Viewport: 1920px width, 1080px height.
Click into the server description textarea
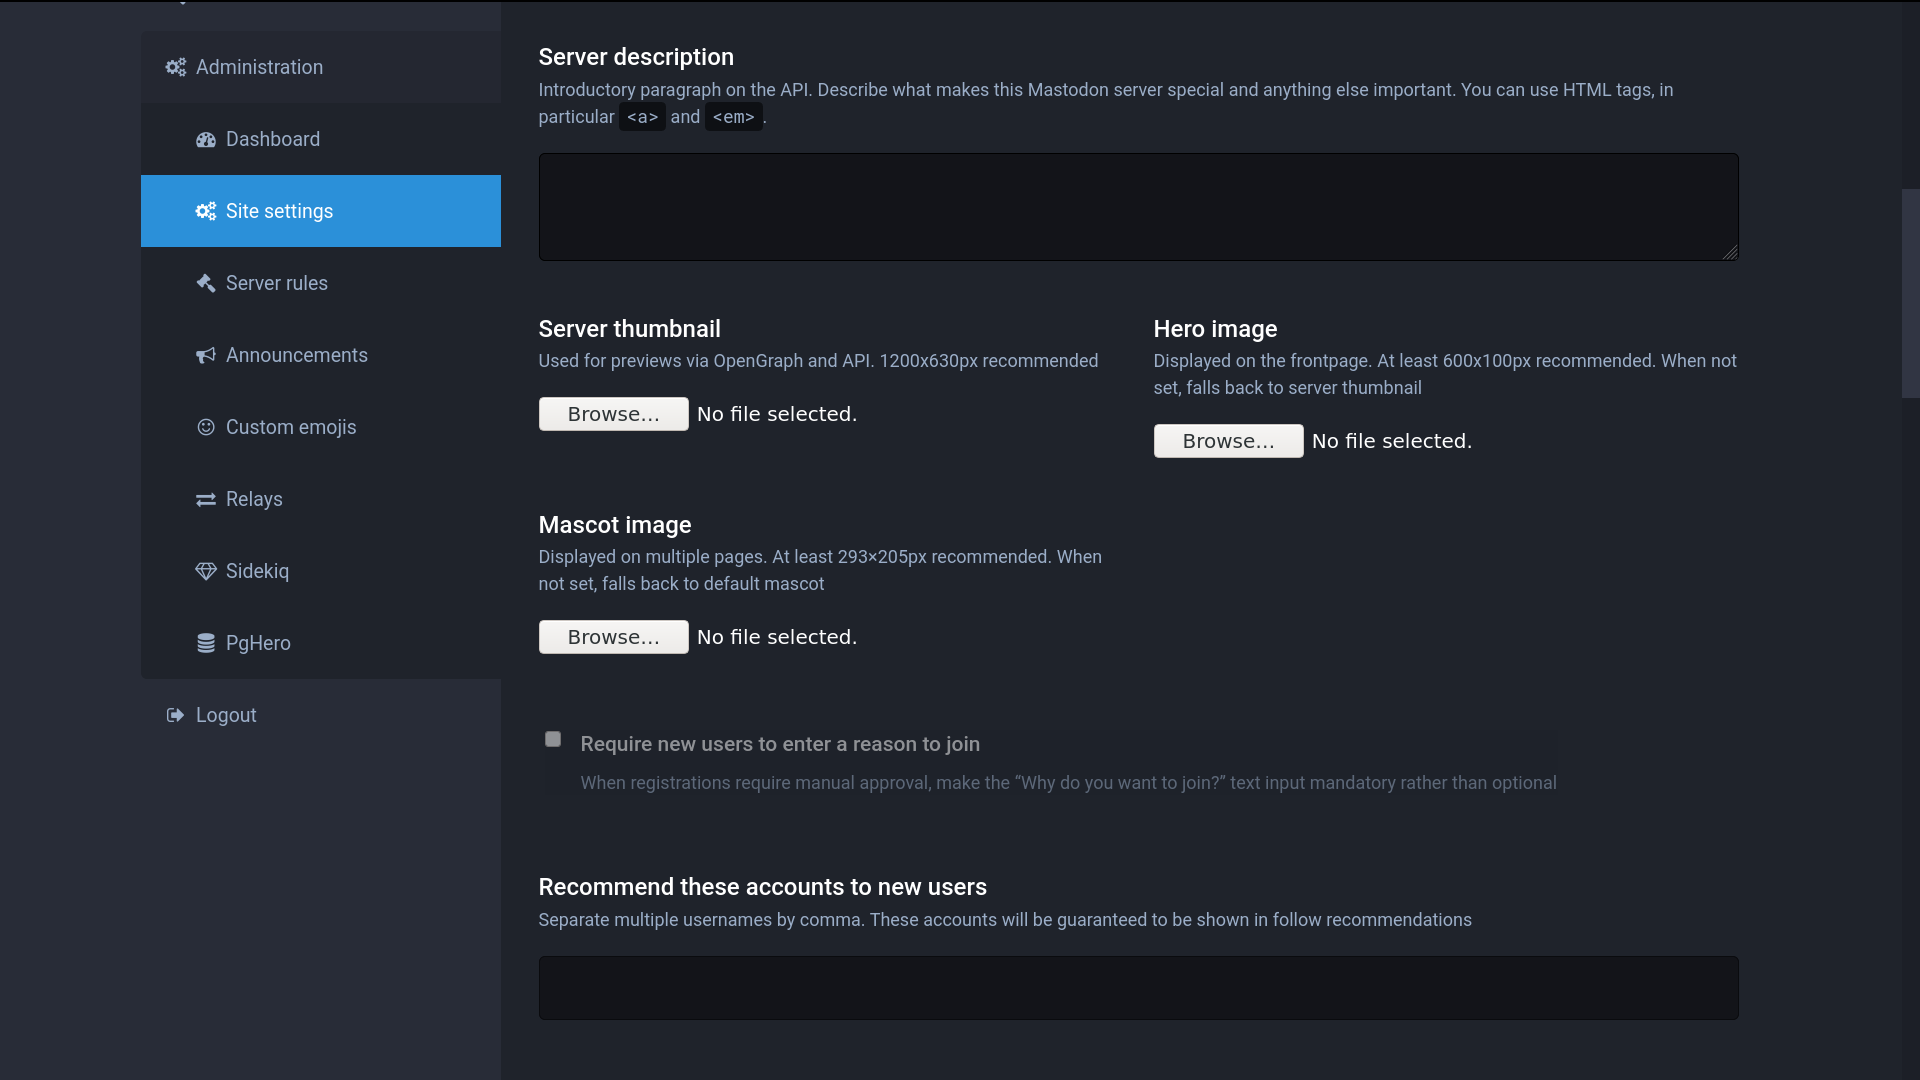1138,207
